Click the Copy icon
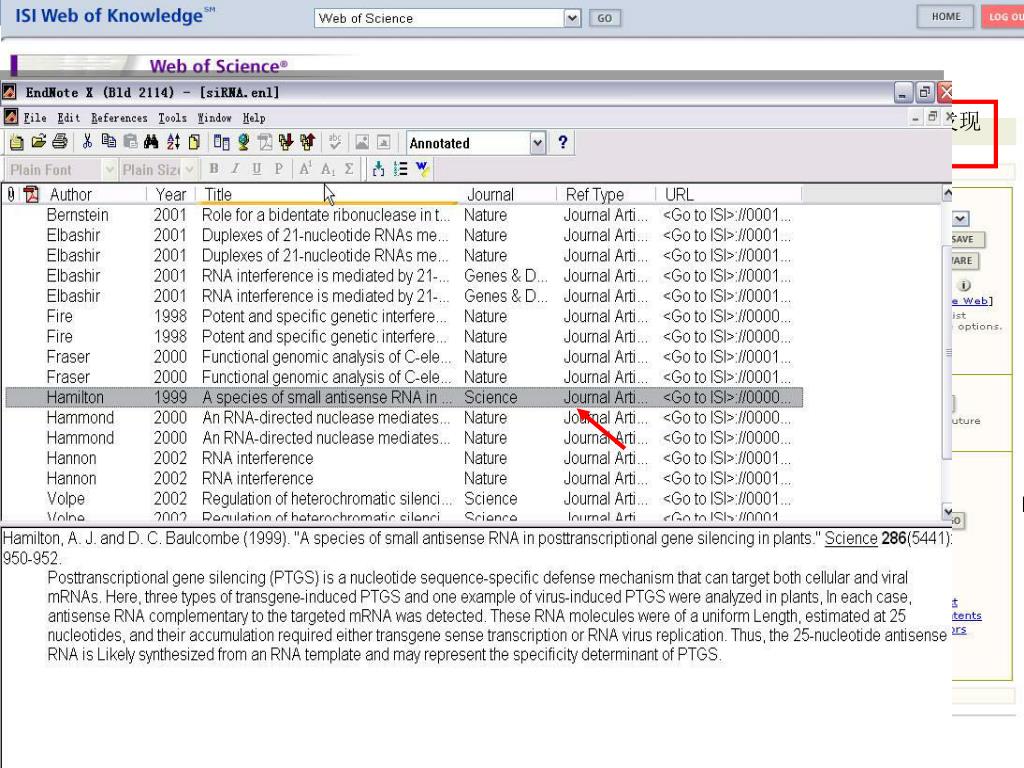 coord(108,142)
